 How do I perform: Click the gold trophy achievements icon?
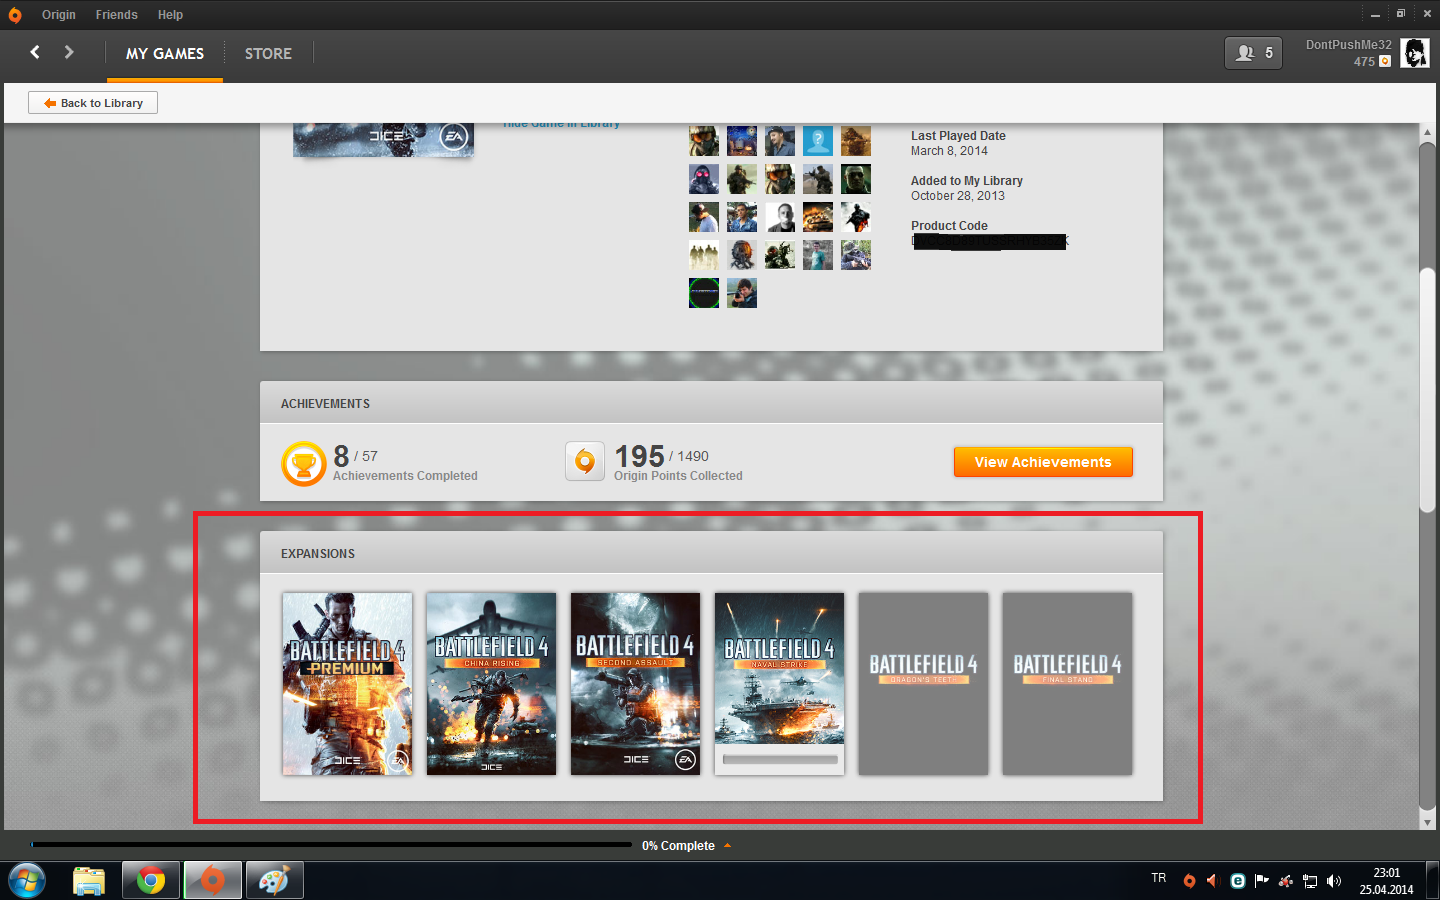pyautogui.click(x=304, y=464)
